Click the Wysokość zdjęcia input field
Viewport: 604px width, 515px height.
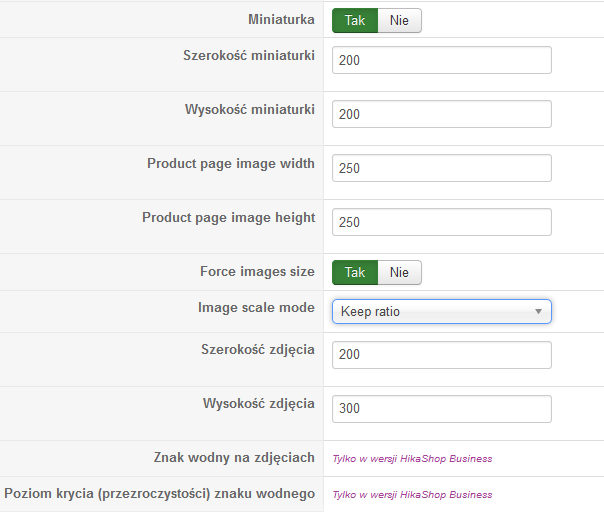pos(441,408)
